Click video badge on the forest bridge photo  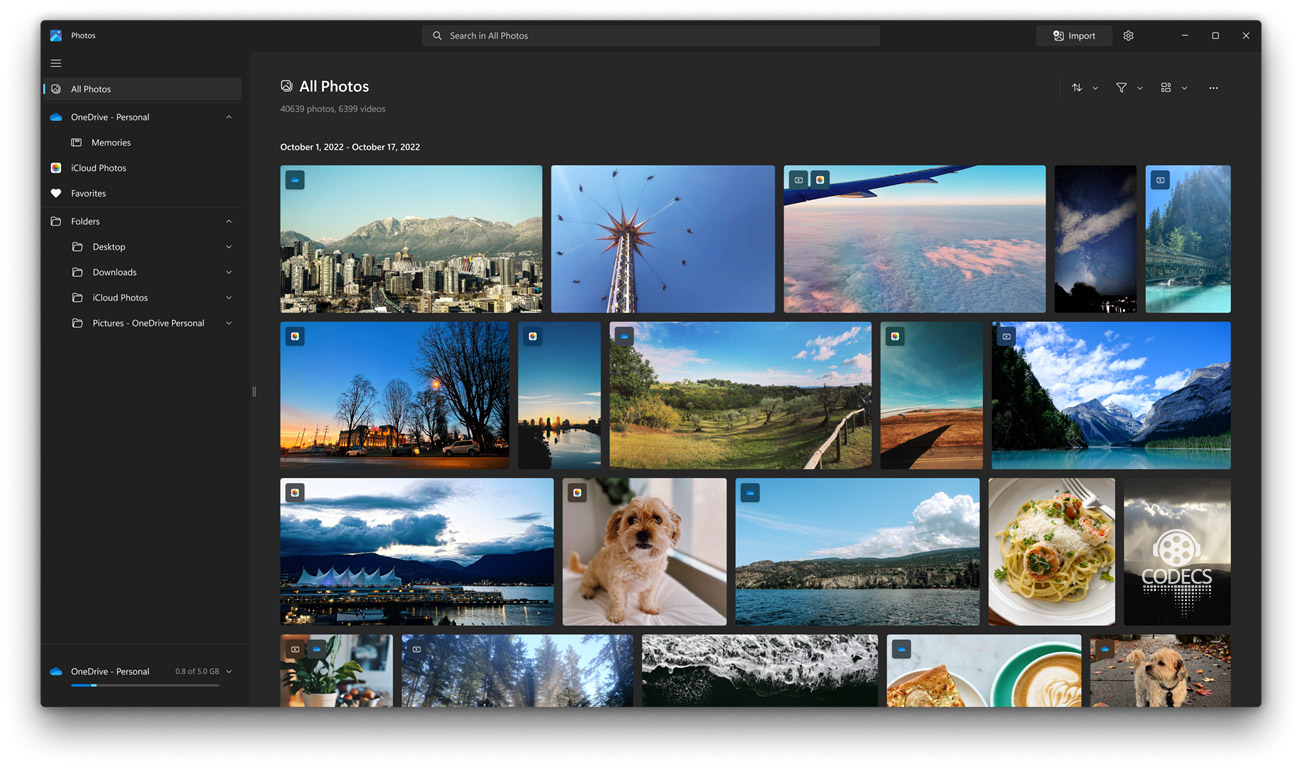(1160, 180)
